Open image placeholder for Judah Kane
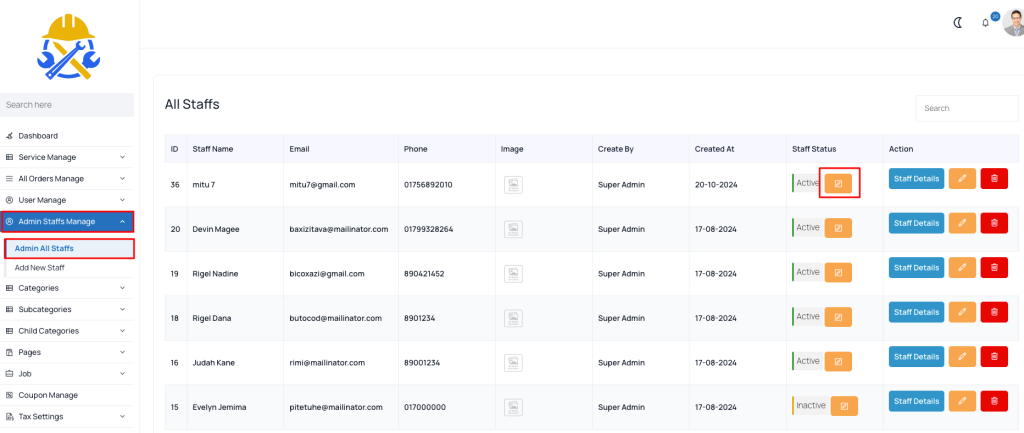This screenshot has width=1024, height=433. click(x=513, y=362)
